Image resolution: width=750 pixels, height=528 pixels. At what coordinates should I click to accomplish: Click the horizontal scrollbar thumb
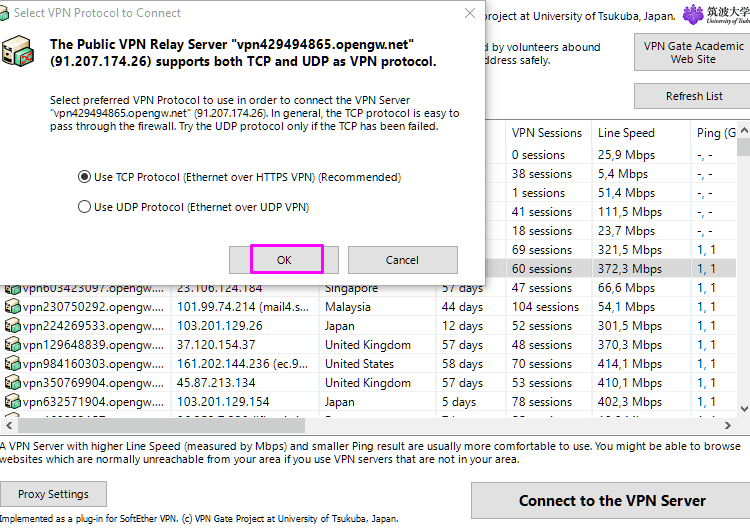click(x=161, y=425)
